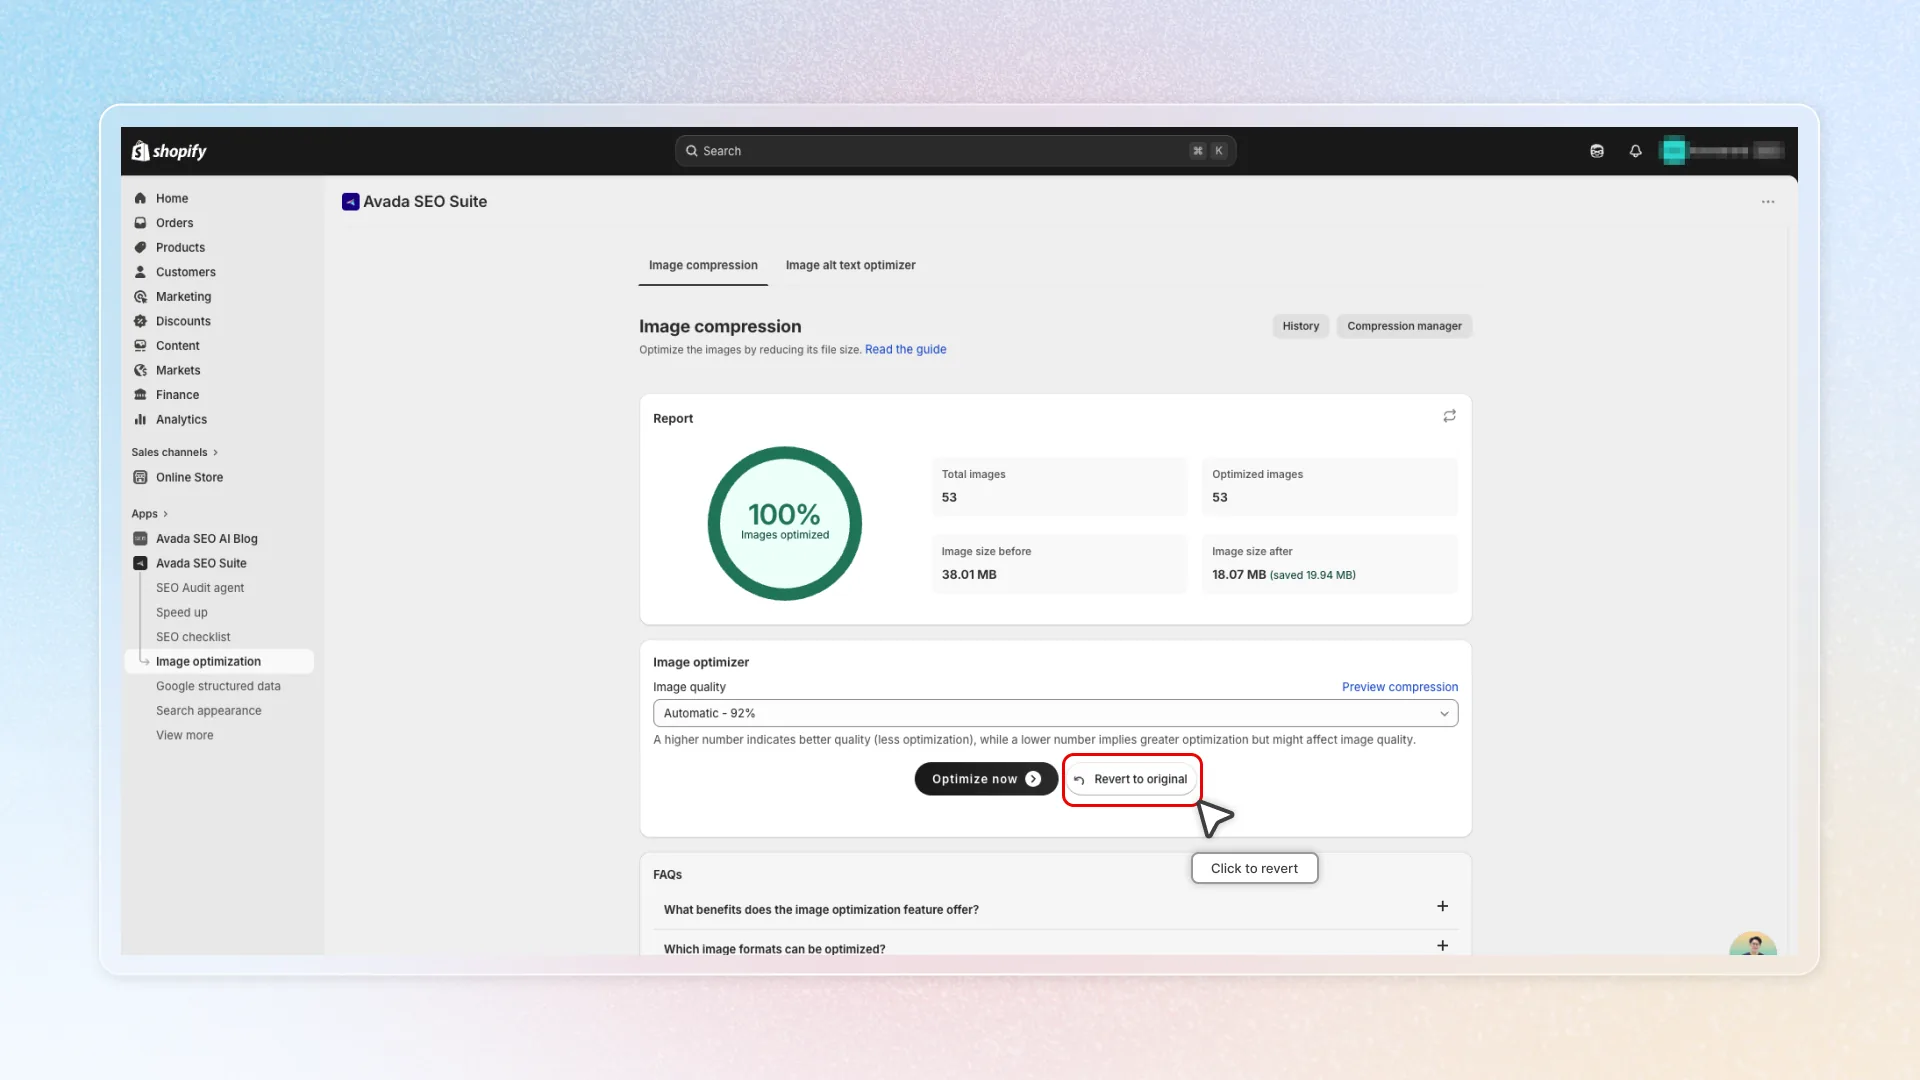Open Speed up menu item
This screenshot has height=1080, width=1920.
(181, 613)
